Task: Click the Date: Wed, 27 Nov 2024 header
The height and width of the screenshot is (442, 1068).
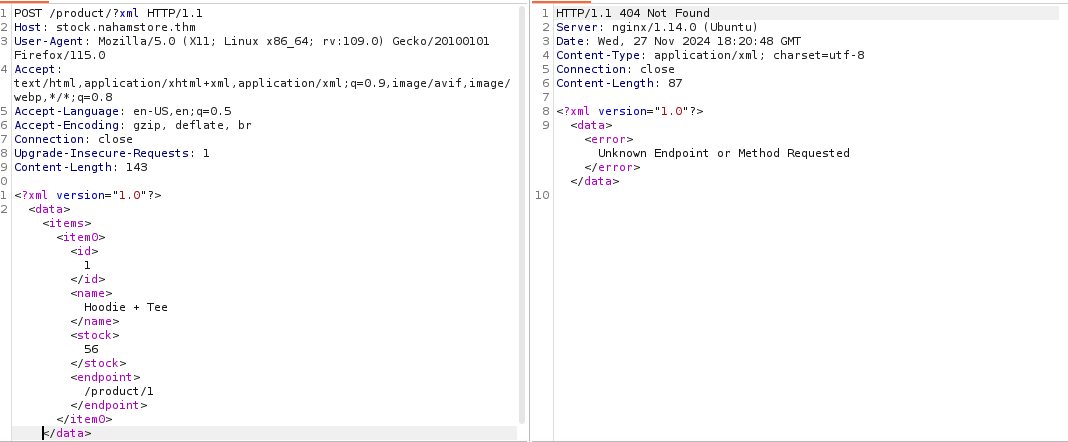Action: 678,41
